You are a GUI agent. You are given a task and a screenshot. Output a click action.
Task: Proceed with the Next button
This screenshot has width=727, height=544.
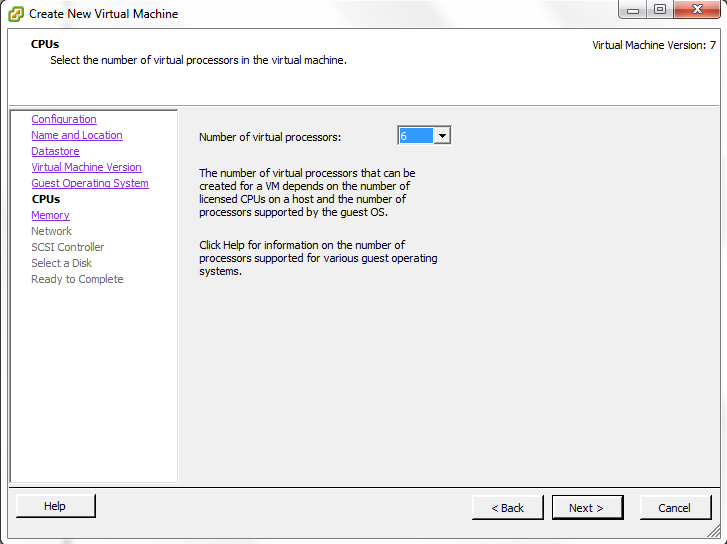[587, 508]
